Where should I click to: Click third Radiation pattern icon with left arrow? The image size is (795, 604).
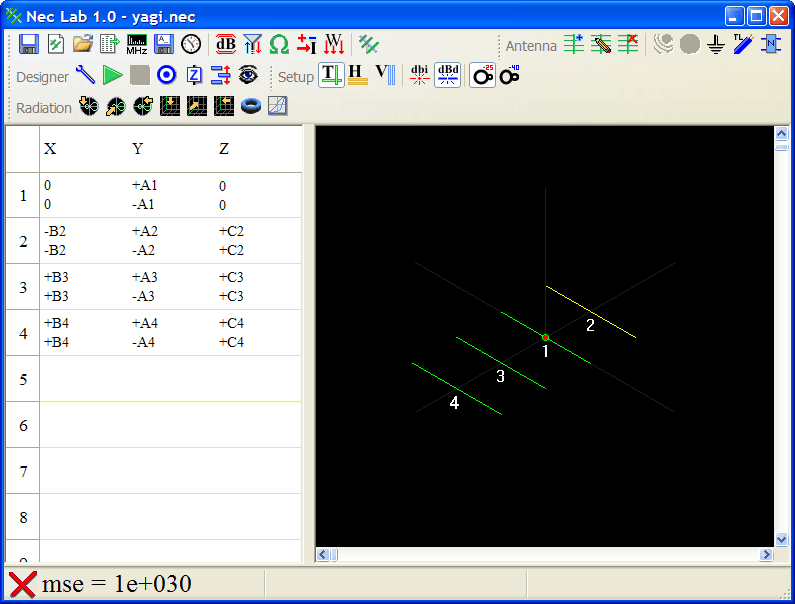click(x=143, y=106)
